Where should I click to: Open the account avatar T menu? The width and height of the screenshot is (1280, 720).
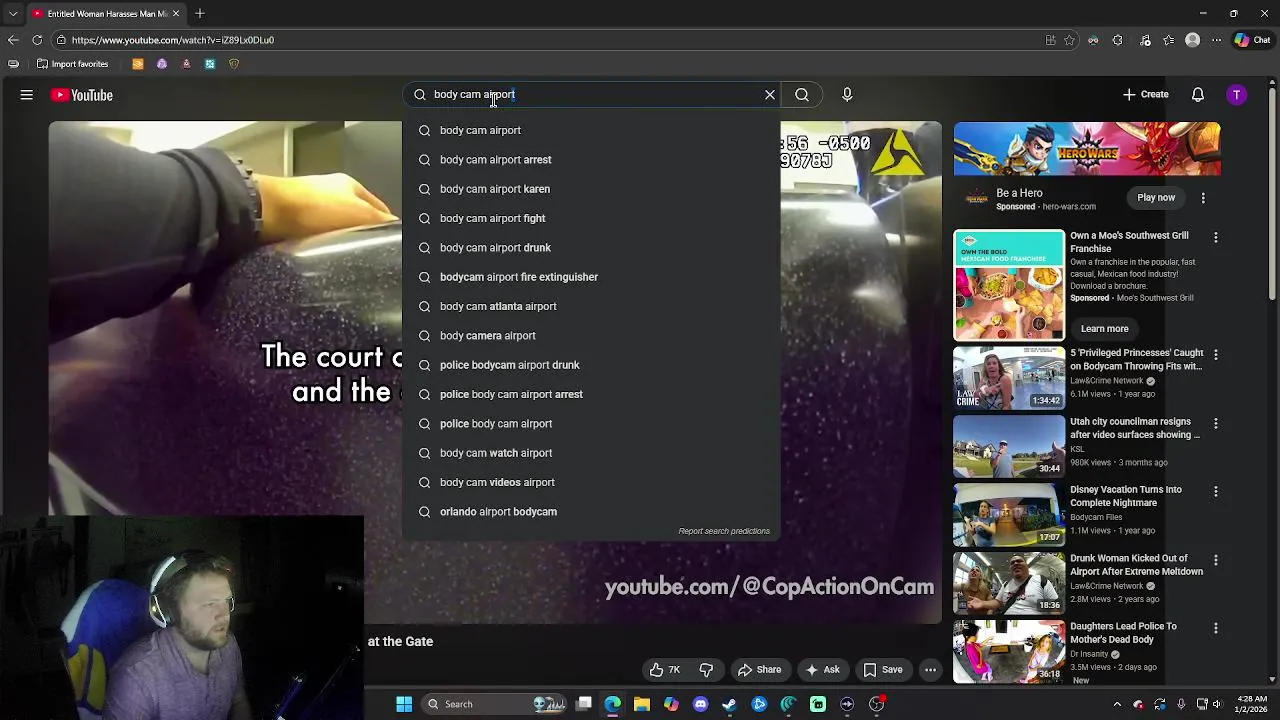pos(1237,95)
